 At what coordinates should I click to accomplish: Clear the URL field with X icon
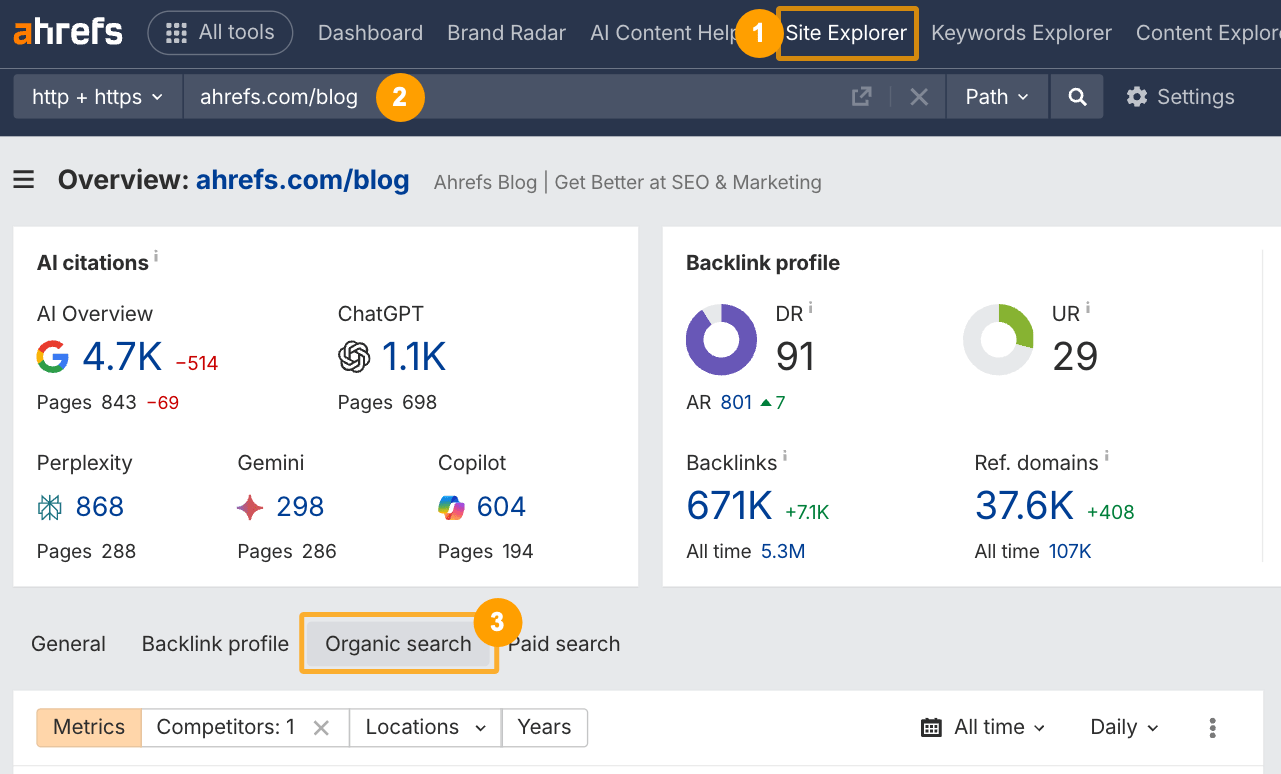(919, 97)
